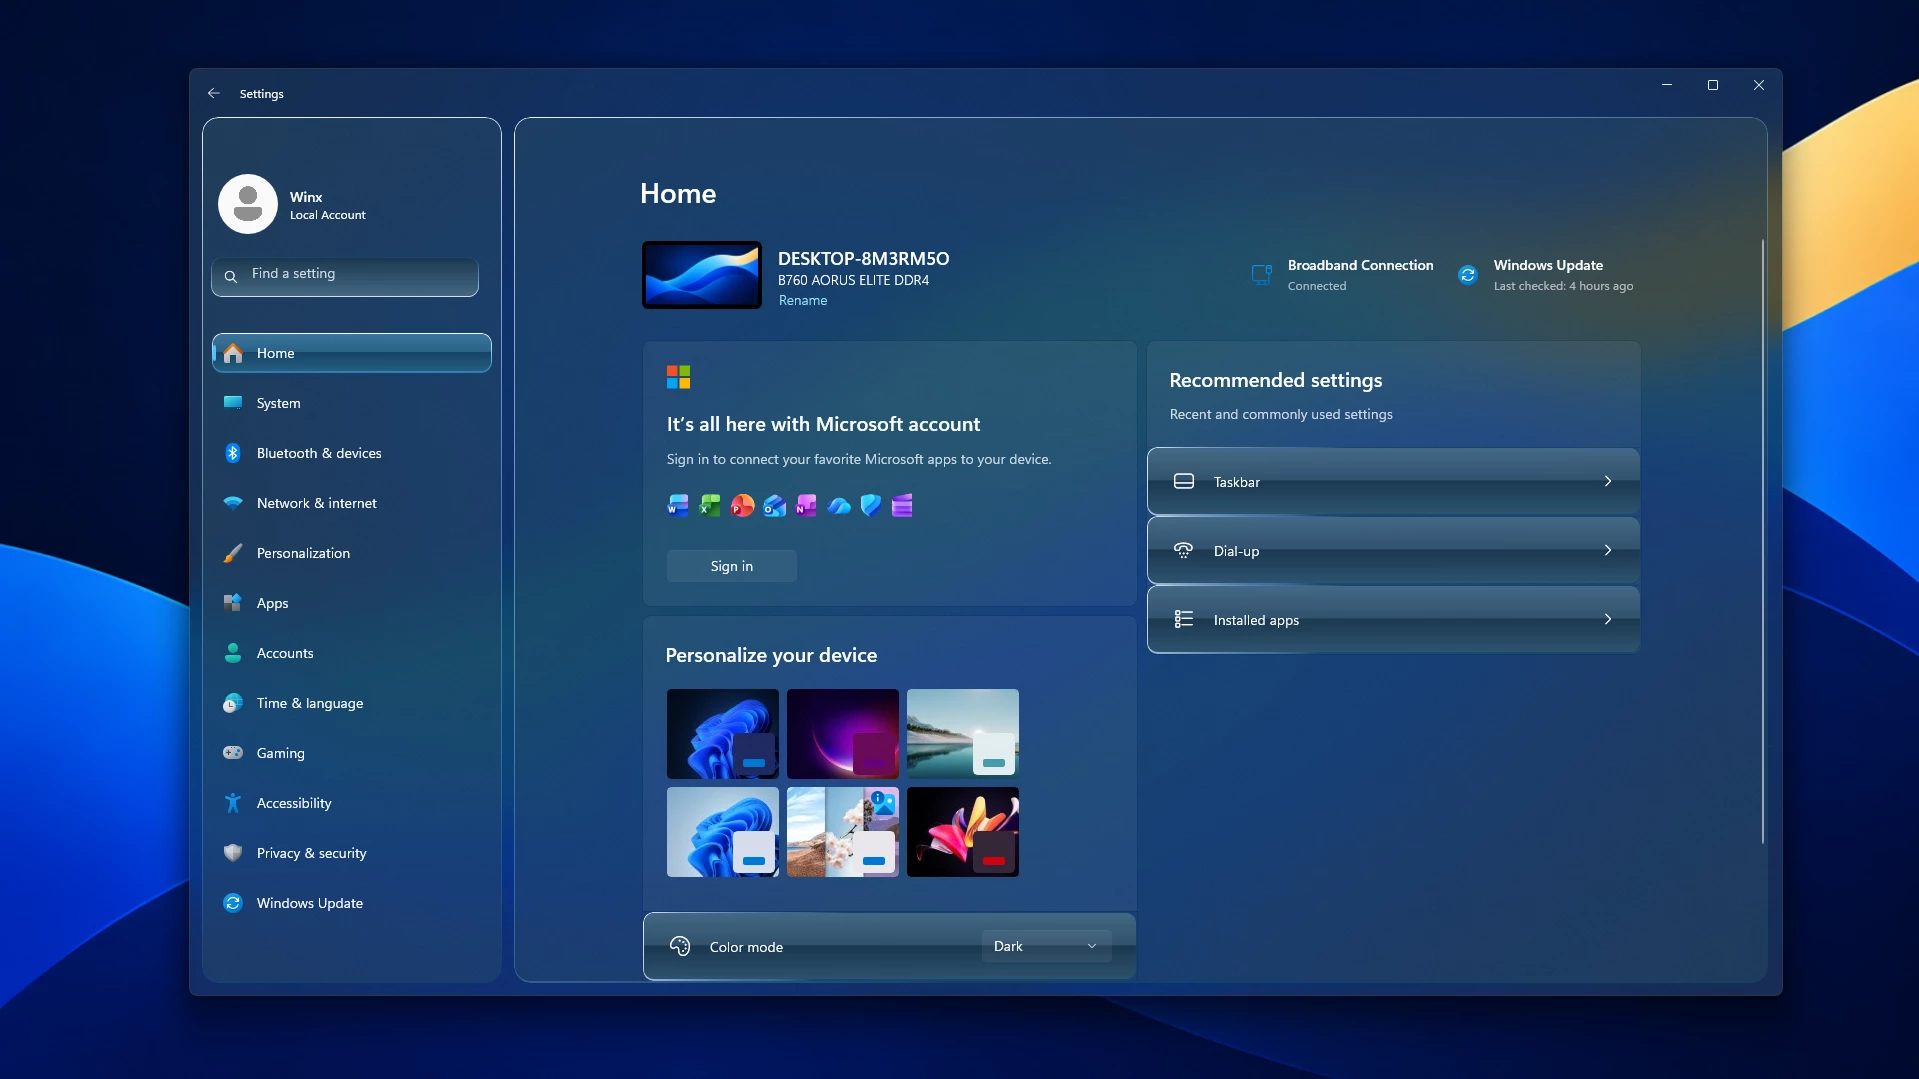The image size is (1919, 1079).
Task: Click the Microsoft Defender shield icon
Action: coord(871,506)
